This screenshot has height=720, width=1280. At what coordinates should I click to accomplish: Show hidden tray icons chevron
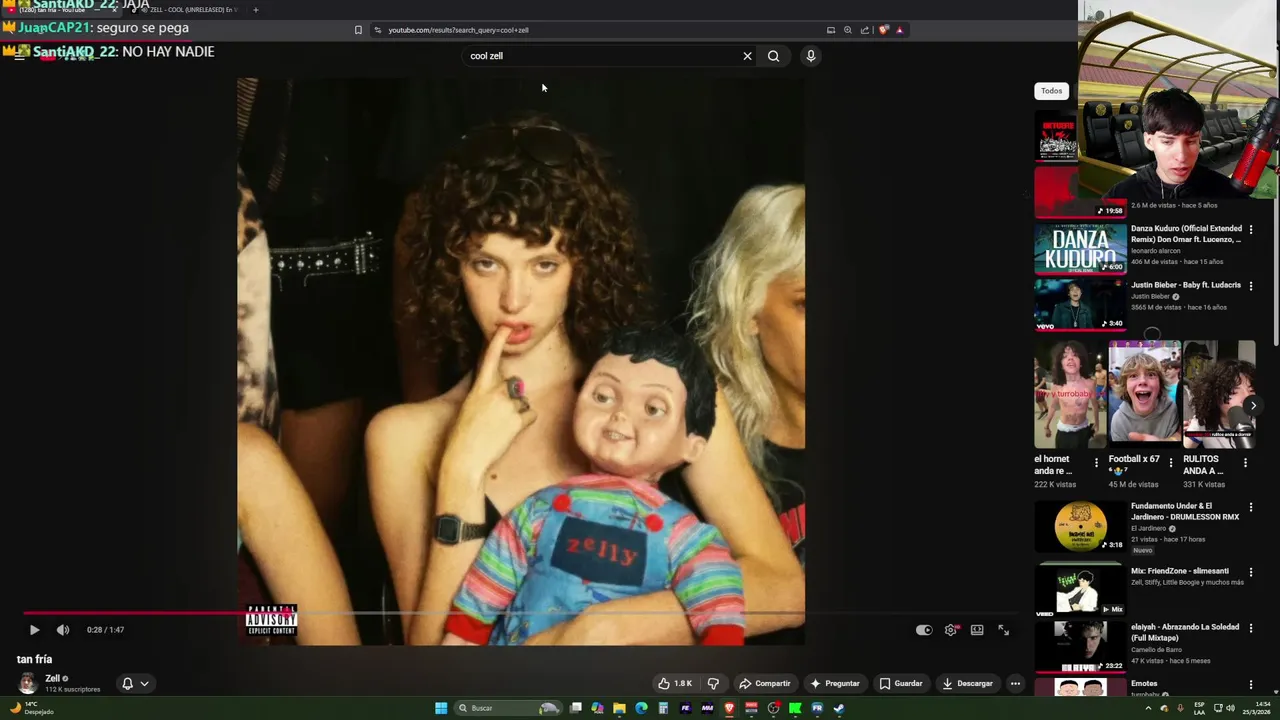[x=1148, y=708]
